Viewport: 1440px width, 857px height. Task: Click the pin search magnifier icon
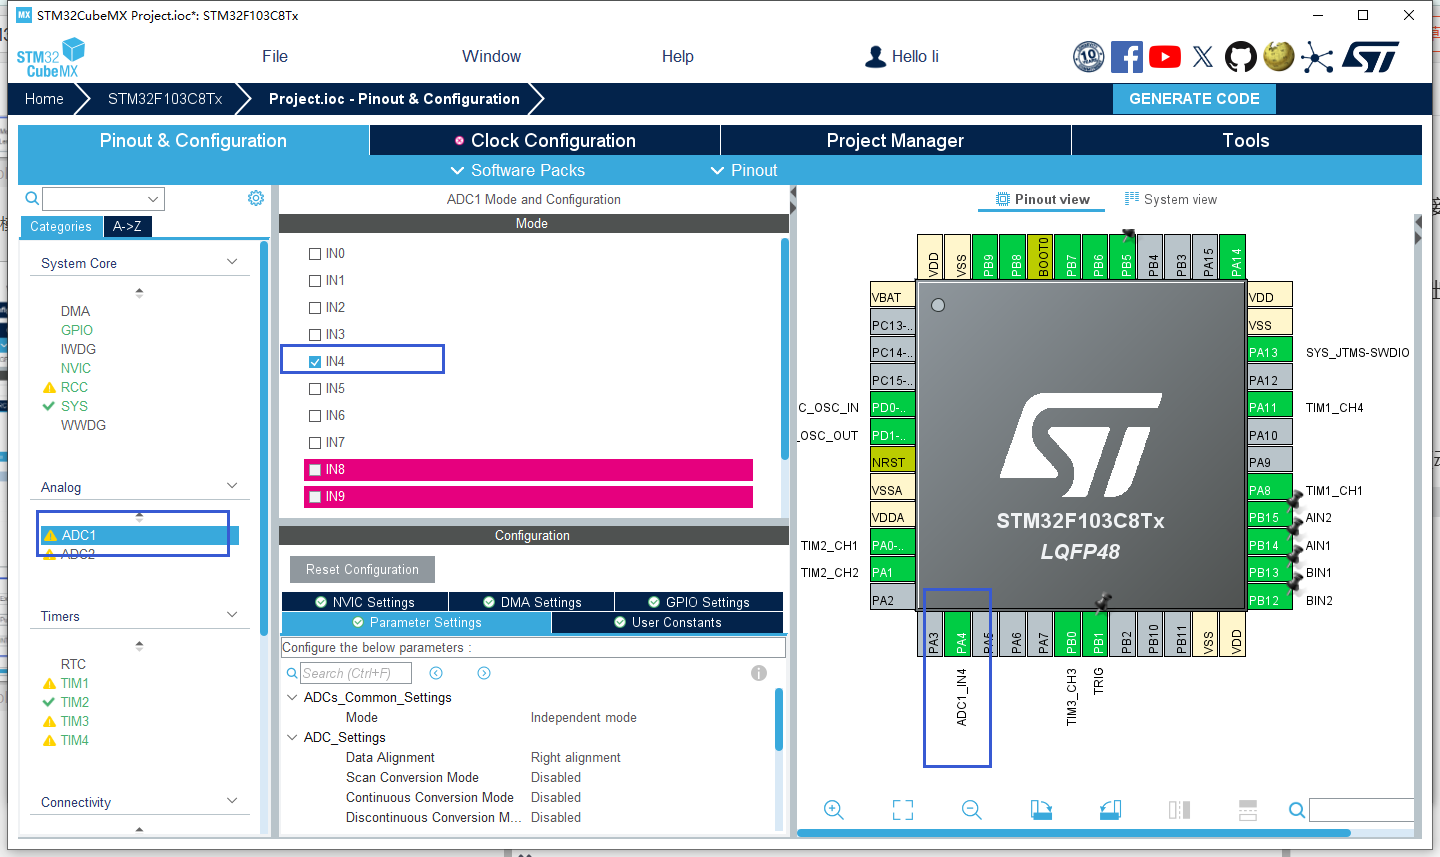point(1297,810)
